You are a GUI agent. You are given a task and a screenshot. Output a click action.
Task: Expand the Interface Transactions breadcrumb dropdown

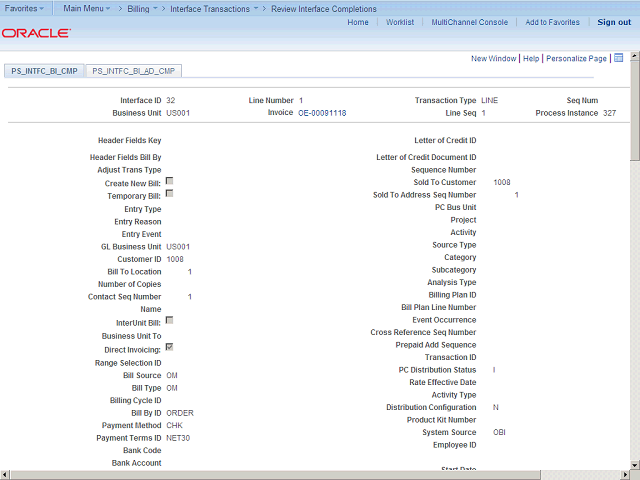click(x=256, y=9)
